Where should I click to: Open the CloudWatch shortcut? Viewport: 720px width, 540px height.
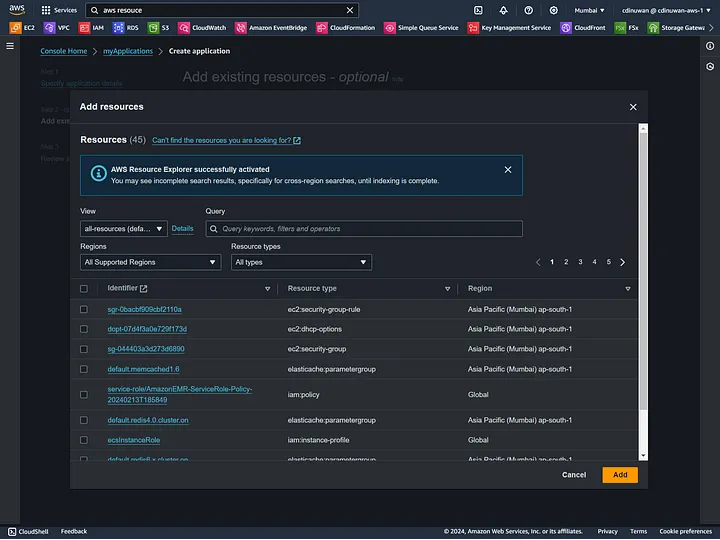point(202,28)
